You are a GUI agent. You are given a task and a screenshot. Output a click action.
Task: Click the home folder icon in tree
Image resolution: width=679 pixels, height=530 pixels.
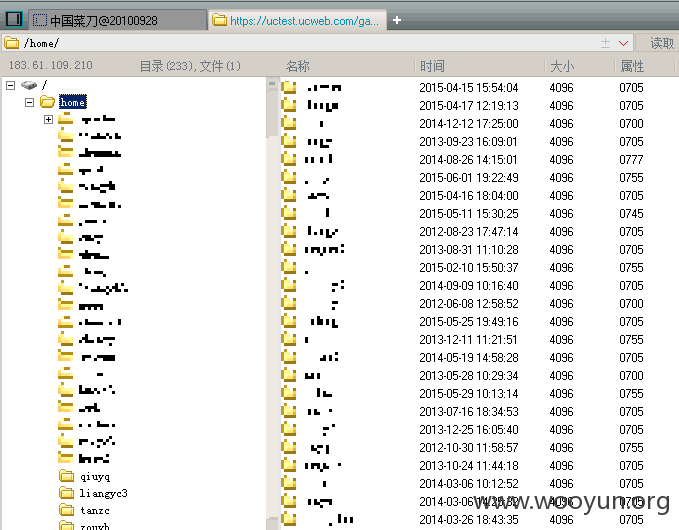pos(47,102)
